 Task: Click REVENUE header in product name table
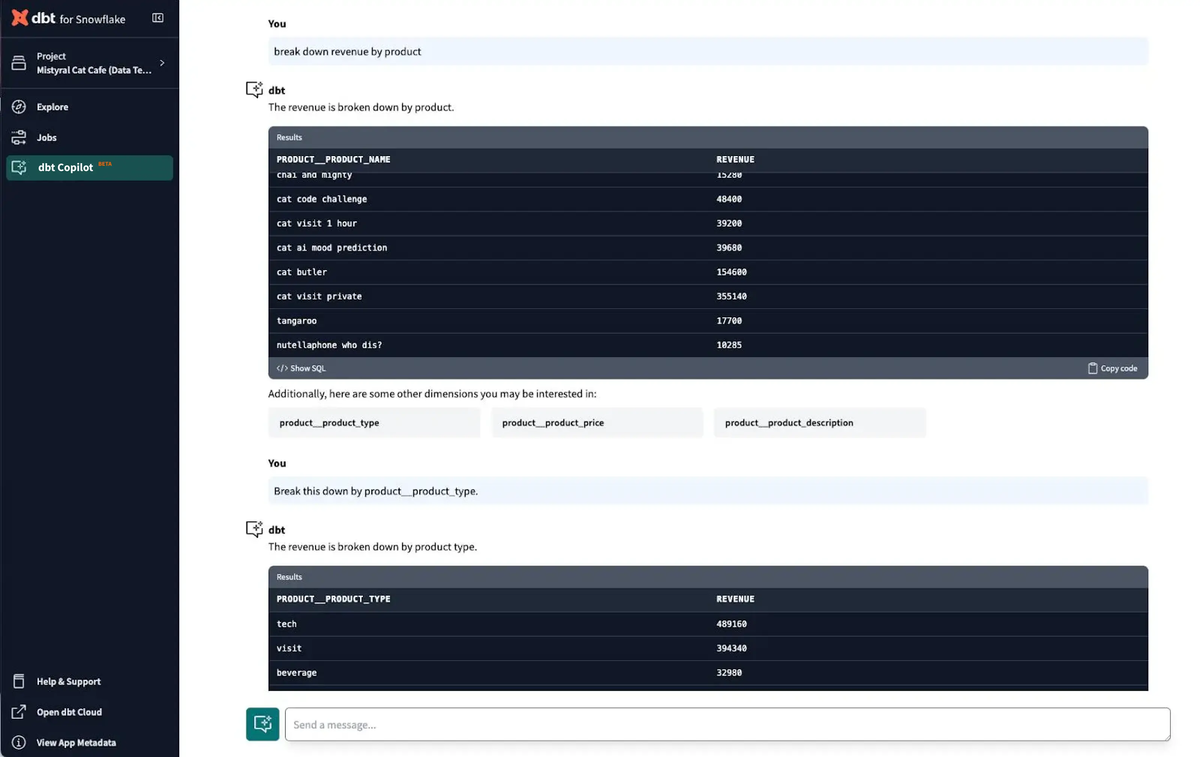(735, 159)
